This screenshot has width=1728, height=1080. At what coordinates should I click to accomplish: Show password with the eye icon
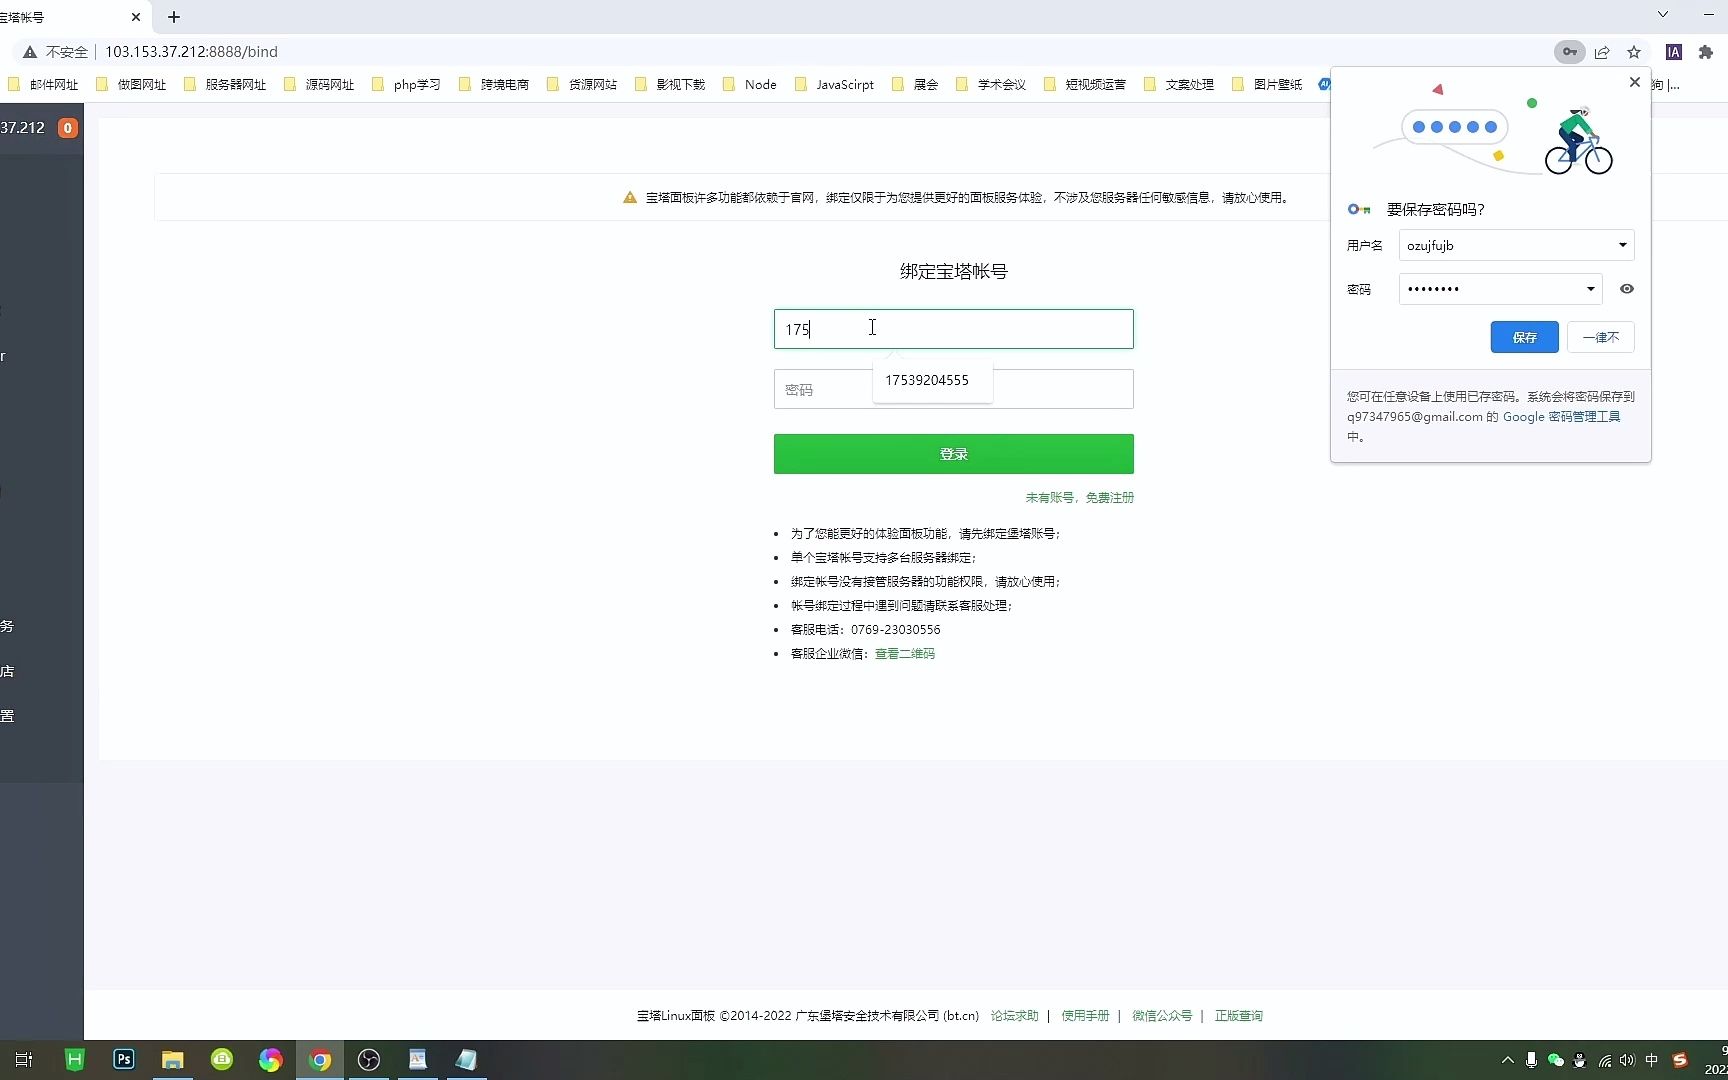coord(1627,289)
